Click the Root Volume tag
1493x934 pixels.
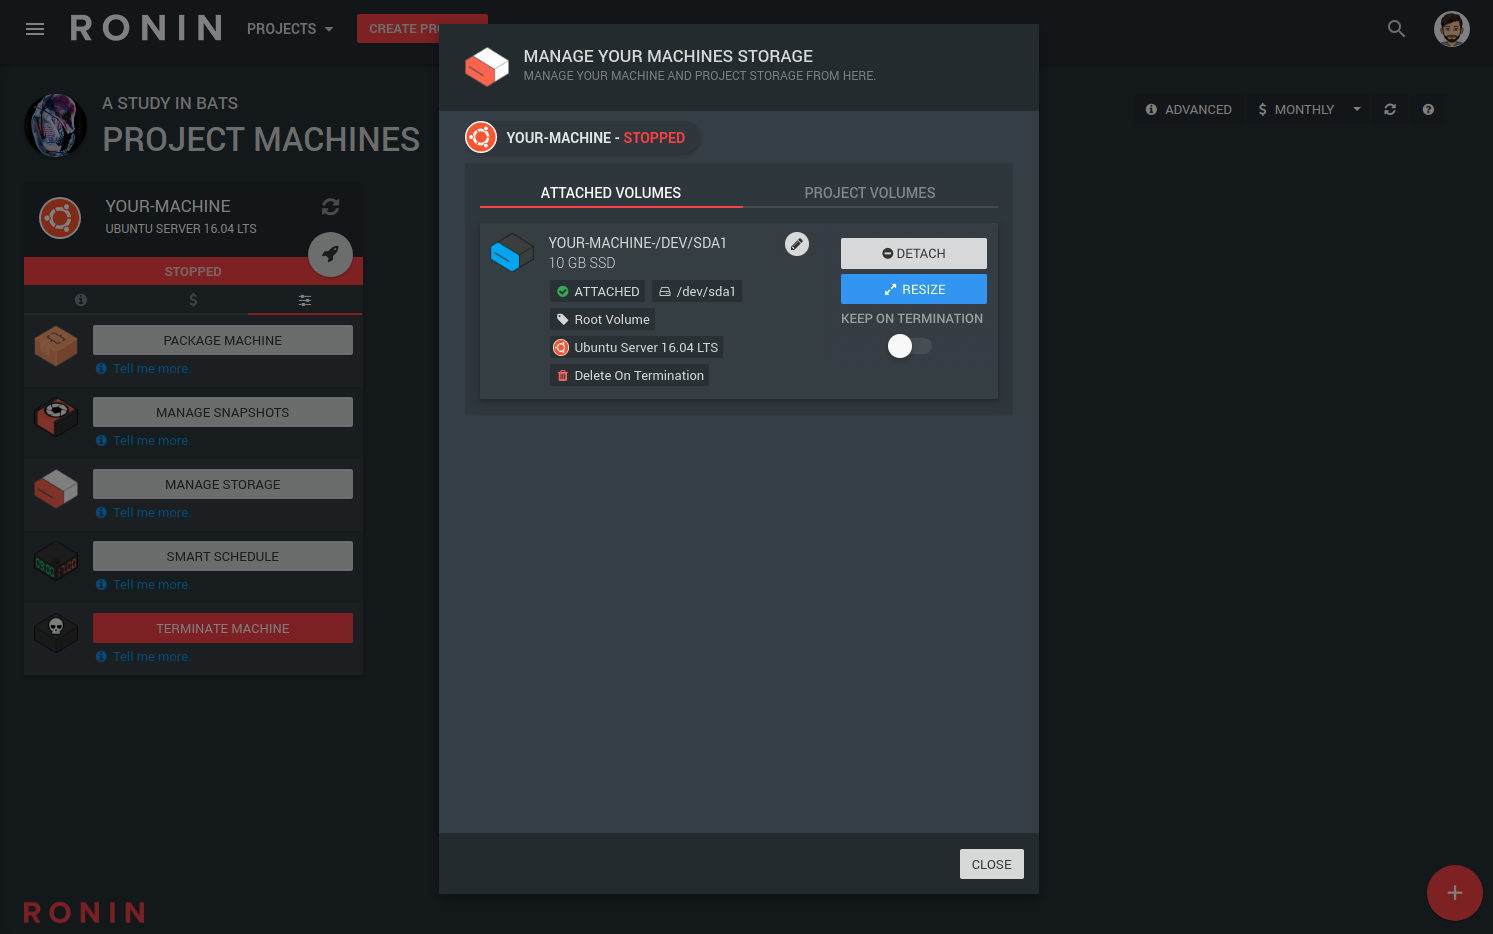point(603,319)
